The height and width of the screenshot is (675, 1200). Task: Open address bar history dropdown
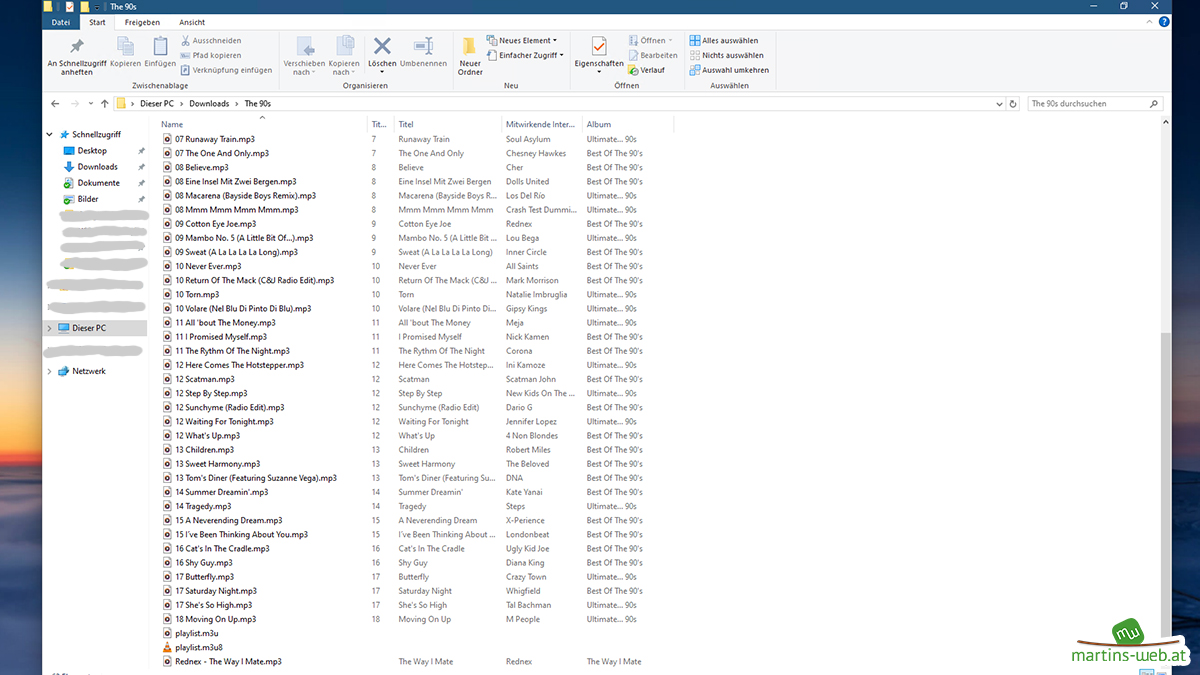999,103
